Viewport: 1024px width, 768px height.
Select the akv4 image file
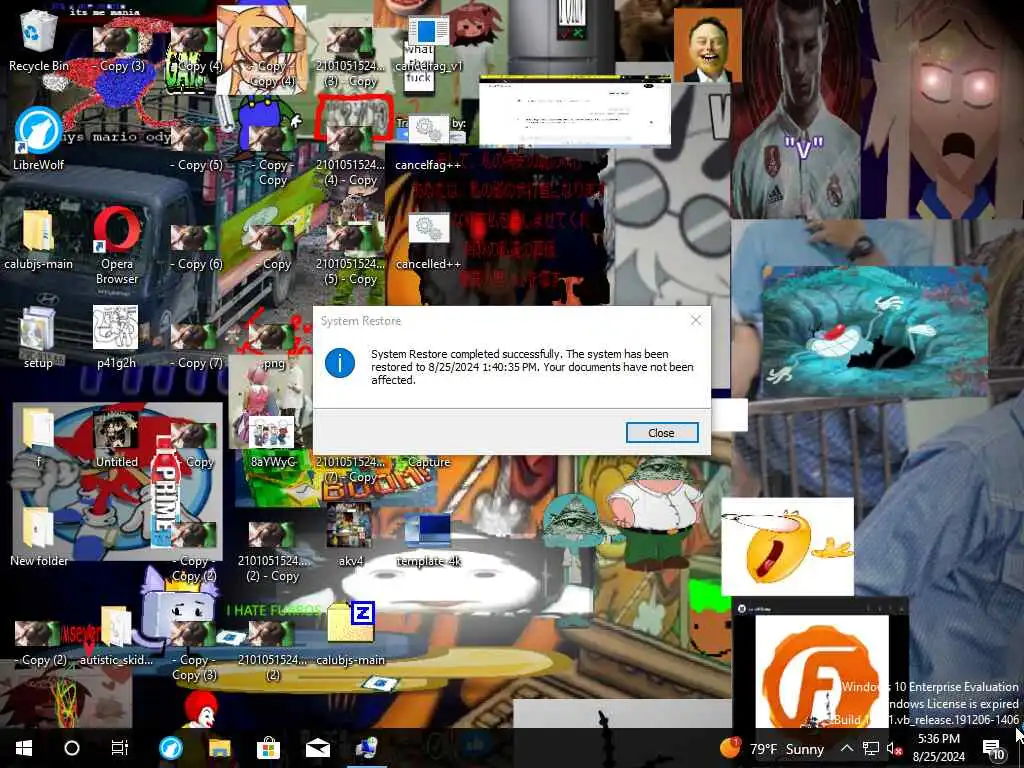coord(350,536)
